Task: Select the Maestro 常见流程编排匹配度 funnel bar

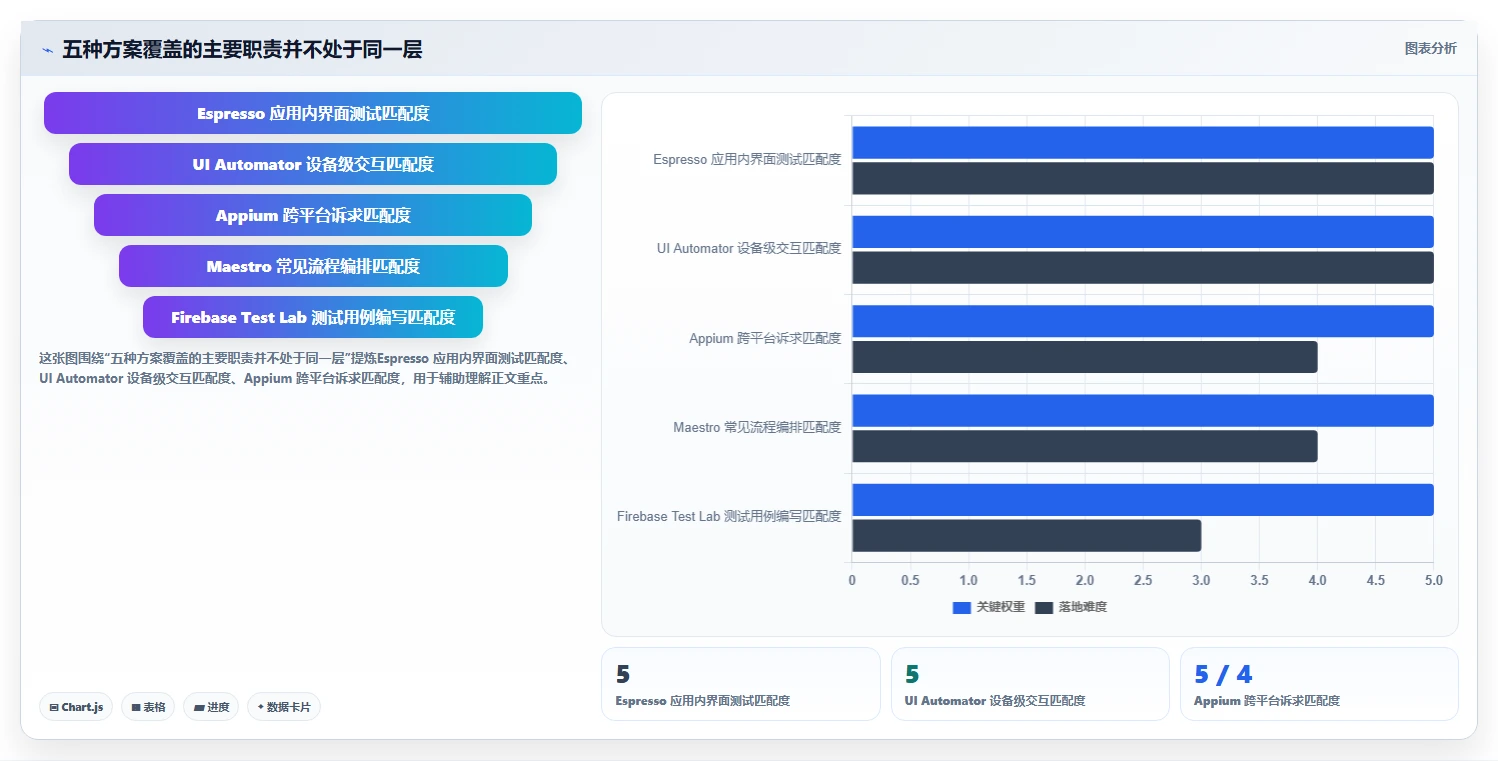Action: (x=313, y=266)
